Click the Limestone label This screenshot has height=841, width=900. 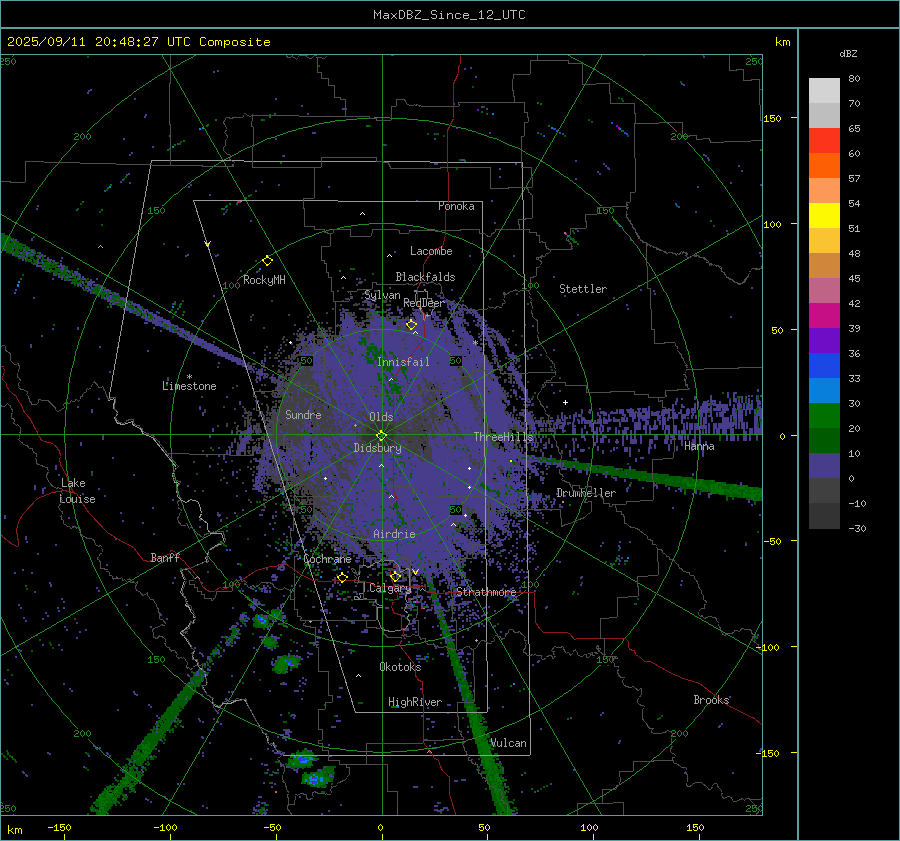pyautogui.click(x=189, y=386)
